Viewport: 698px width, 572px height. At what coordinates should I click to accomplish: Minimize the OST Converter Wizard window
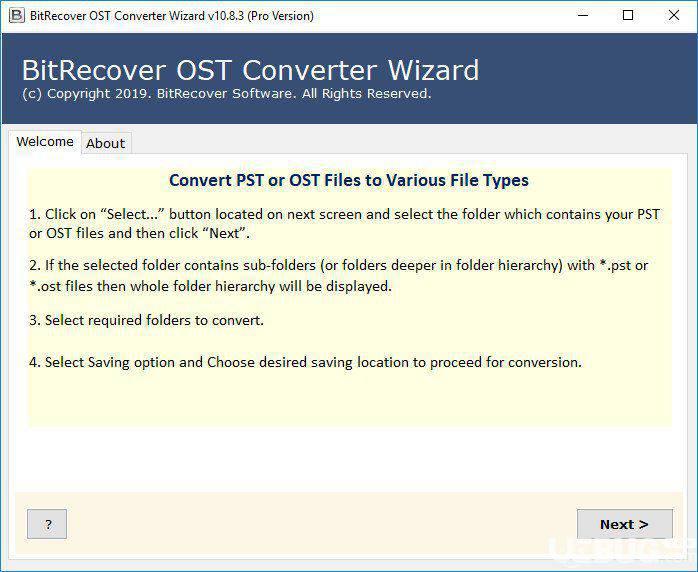click(583, 16)
